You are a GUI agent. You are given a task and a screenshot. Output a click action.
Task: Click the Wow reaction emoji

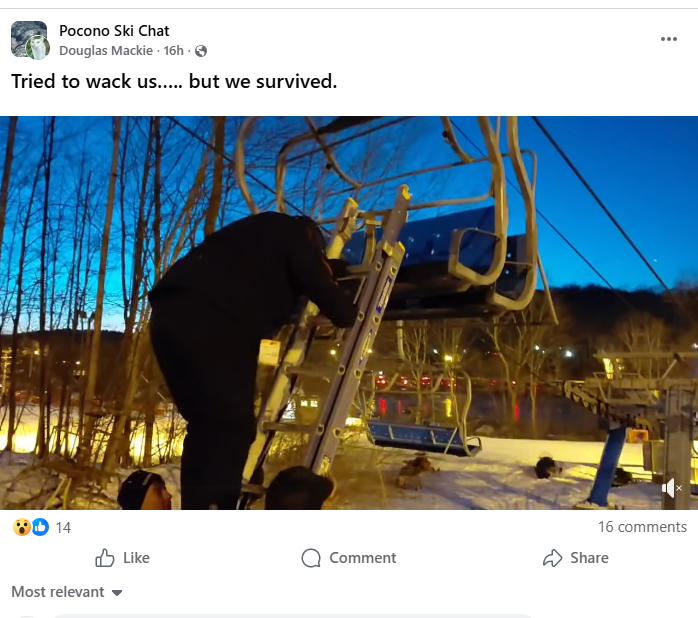[21, 527]
